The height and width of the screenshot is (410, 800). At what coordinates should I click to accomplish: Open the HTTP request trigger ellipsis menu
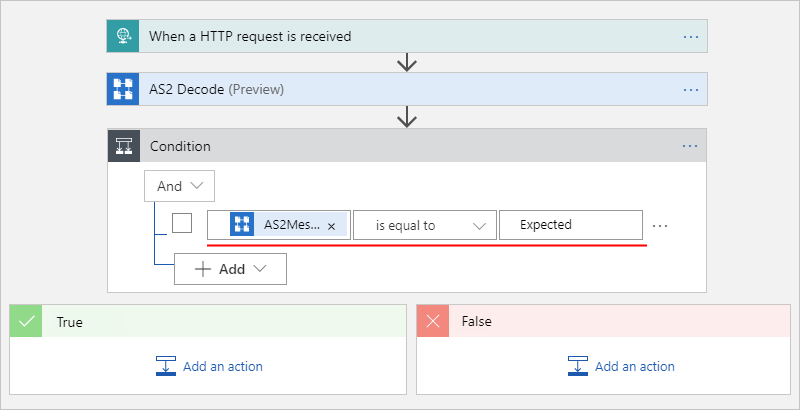pyautogui.click(x=690, y=36)
